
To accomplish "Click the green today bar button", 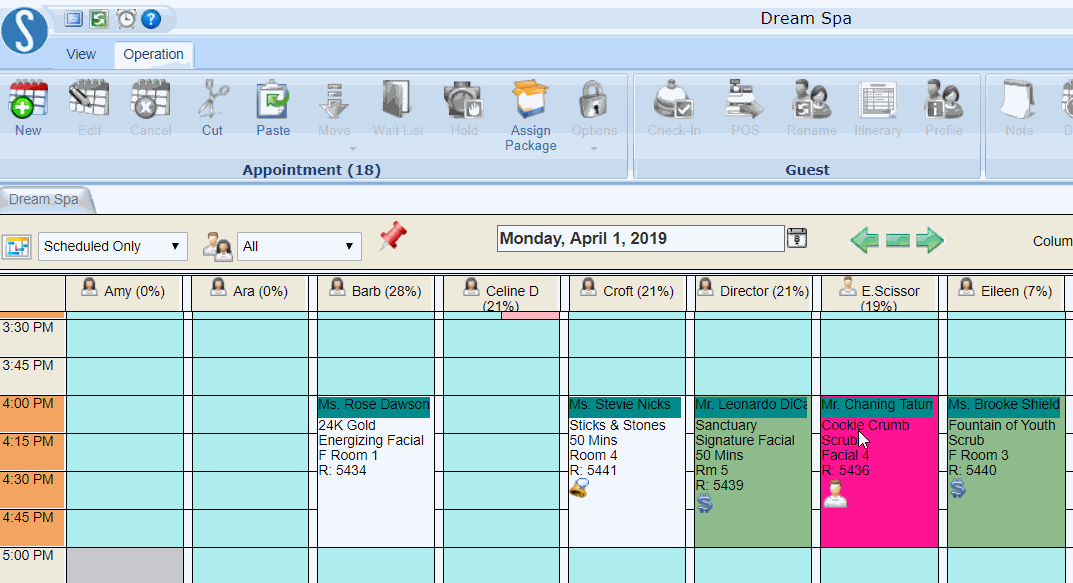I will point(897,240).
